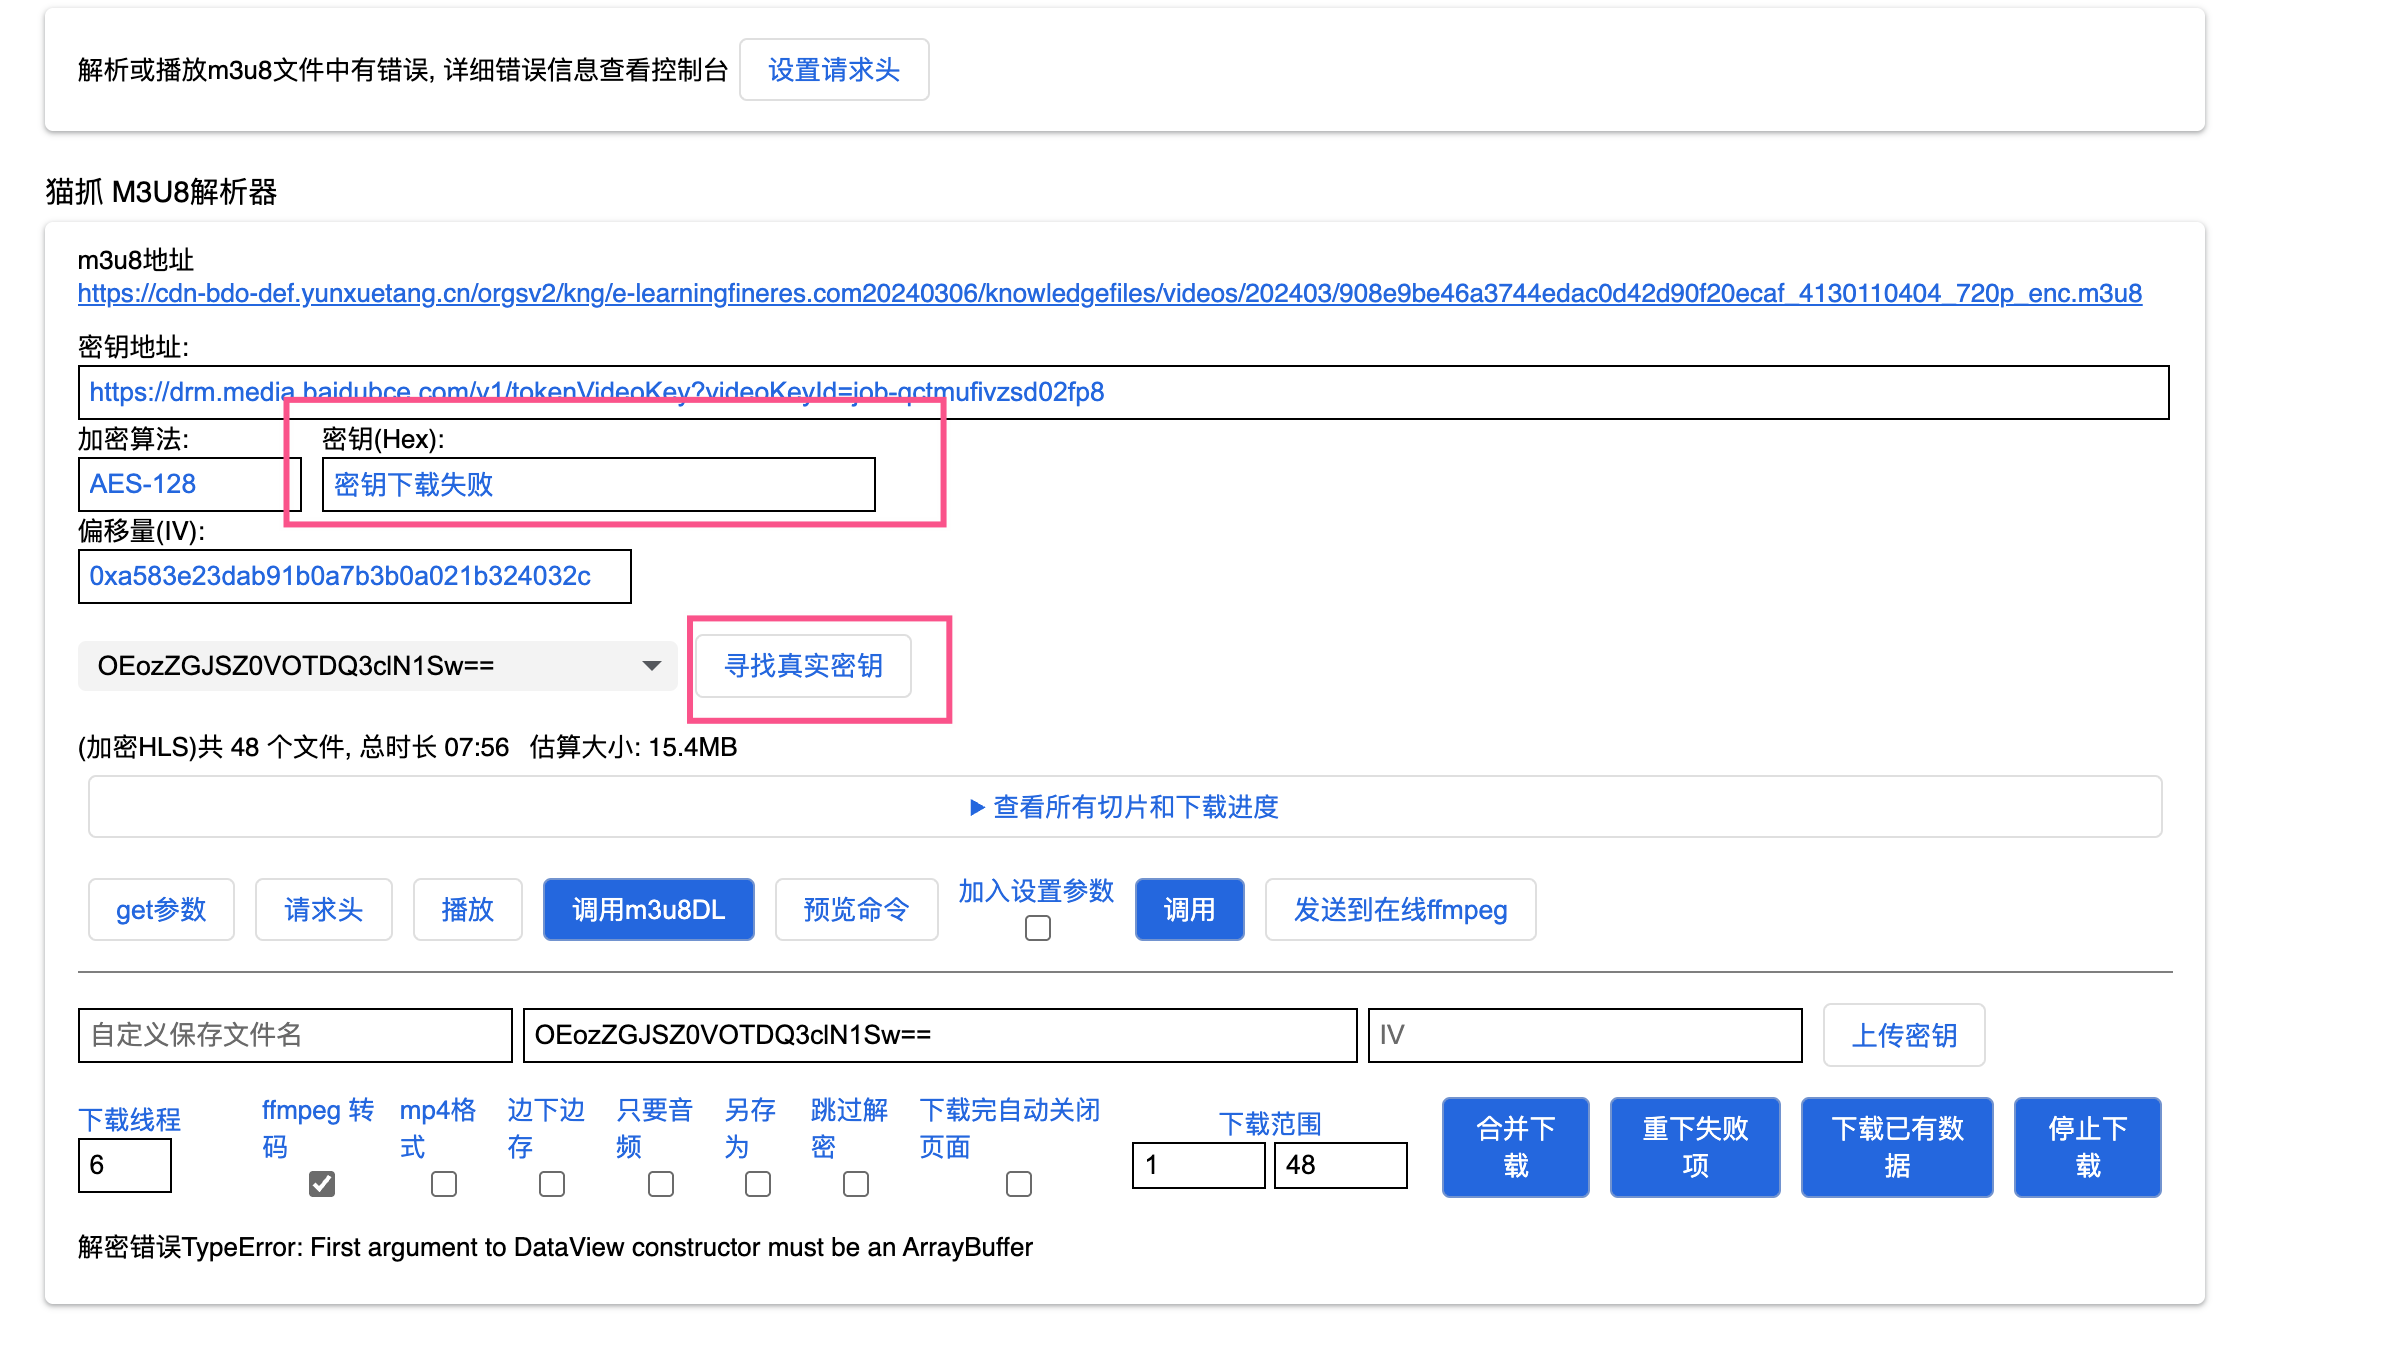Click the 寻找真实密钥 button
The width and height of the screenshot is (2394, 1354).
pyautogui.click(x=803, y=666)
